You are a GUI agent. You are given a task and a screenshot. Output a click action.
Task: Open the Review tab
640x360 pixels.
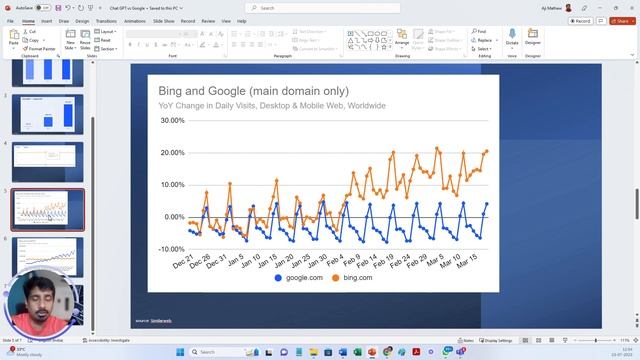click(208, 21)
